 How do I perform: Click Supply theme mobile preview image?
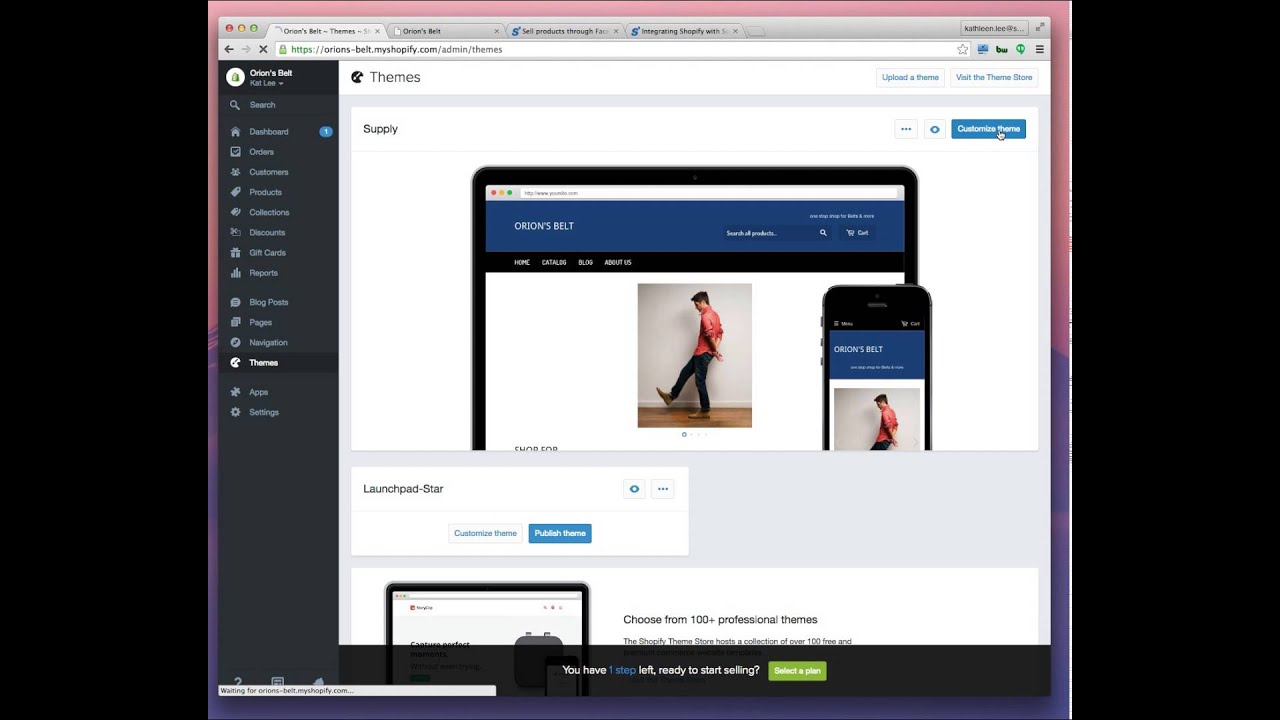[x=877, y=368]
